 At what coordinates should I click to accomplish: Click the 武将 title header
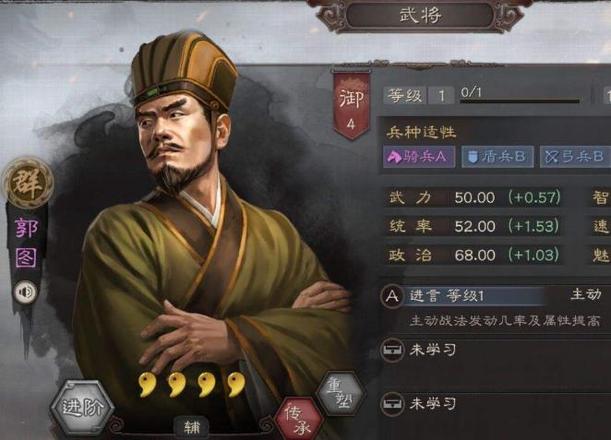(420, 15)
